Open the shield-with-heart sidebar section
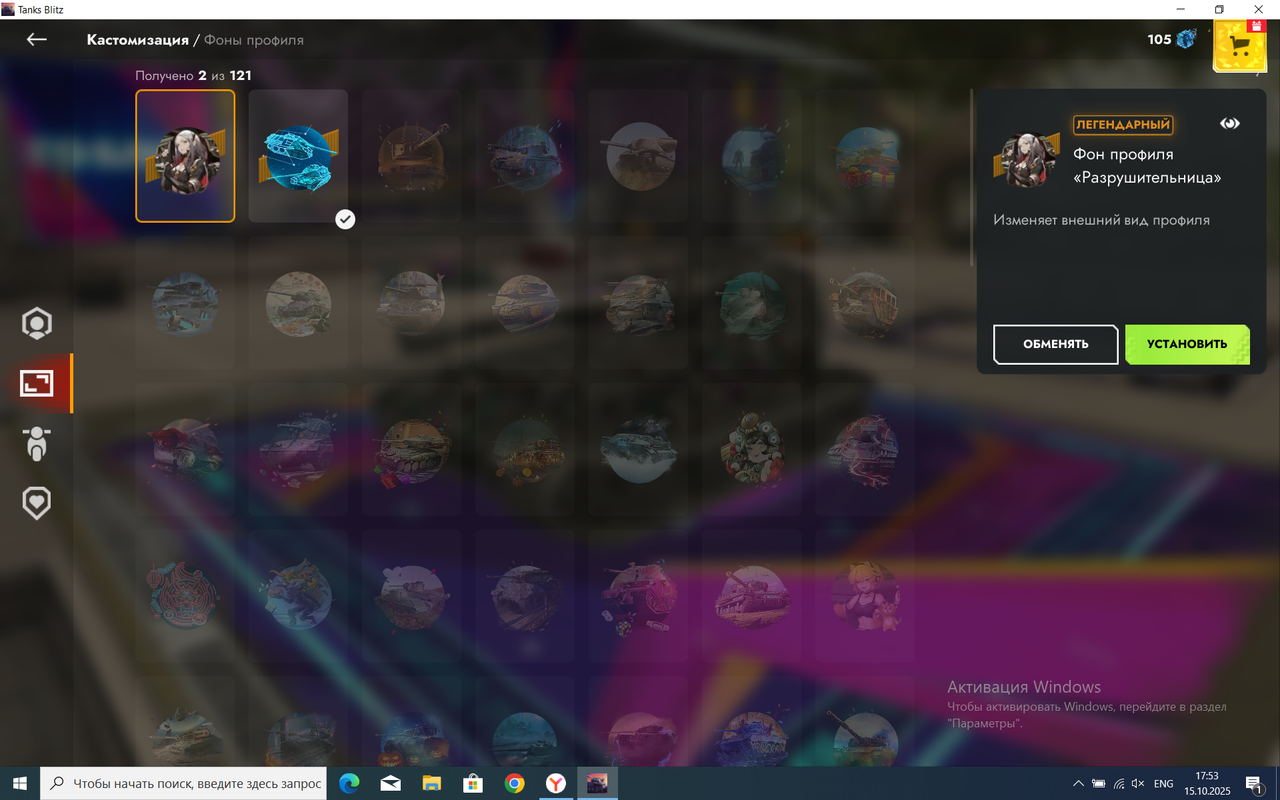The width and height of the screenshot is (1280, 800). [37, 503]
